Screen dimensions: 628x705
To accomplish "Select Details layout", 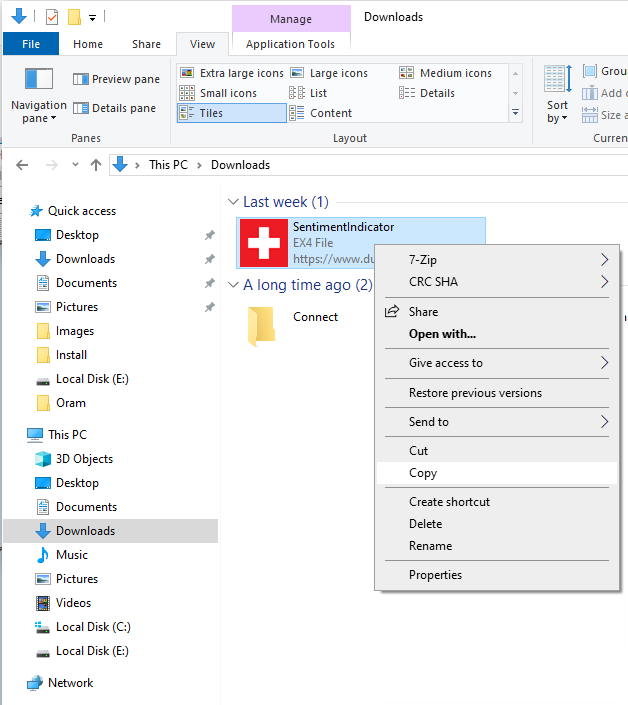I will [427, 93].
